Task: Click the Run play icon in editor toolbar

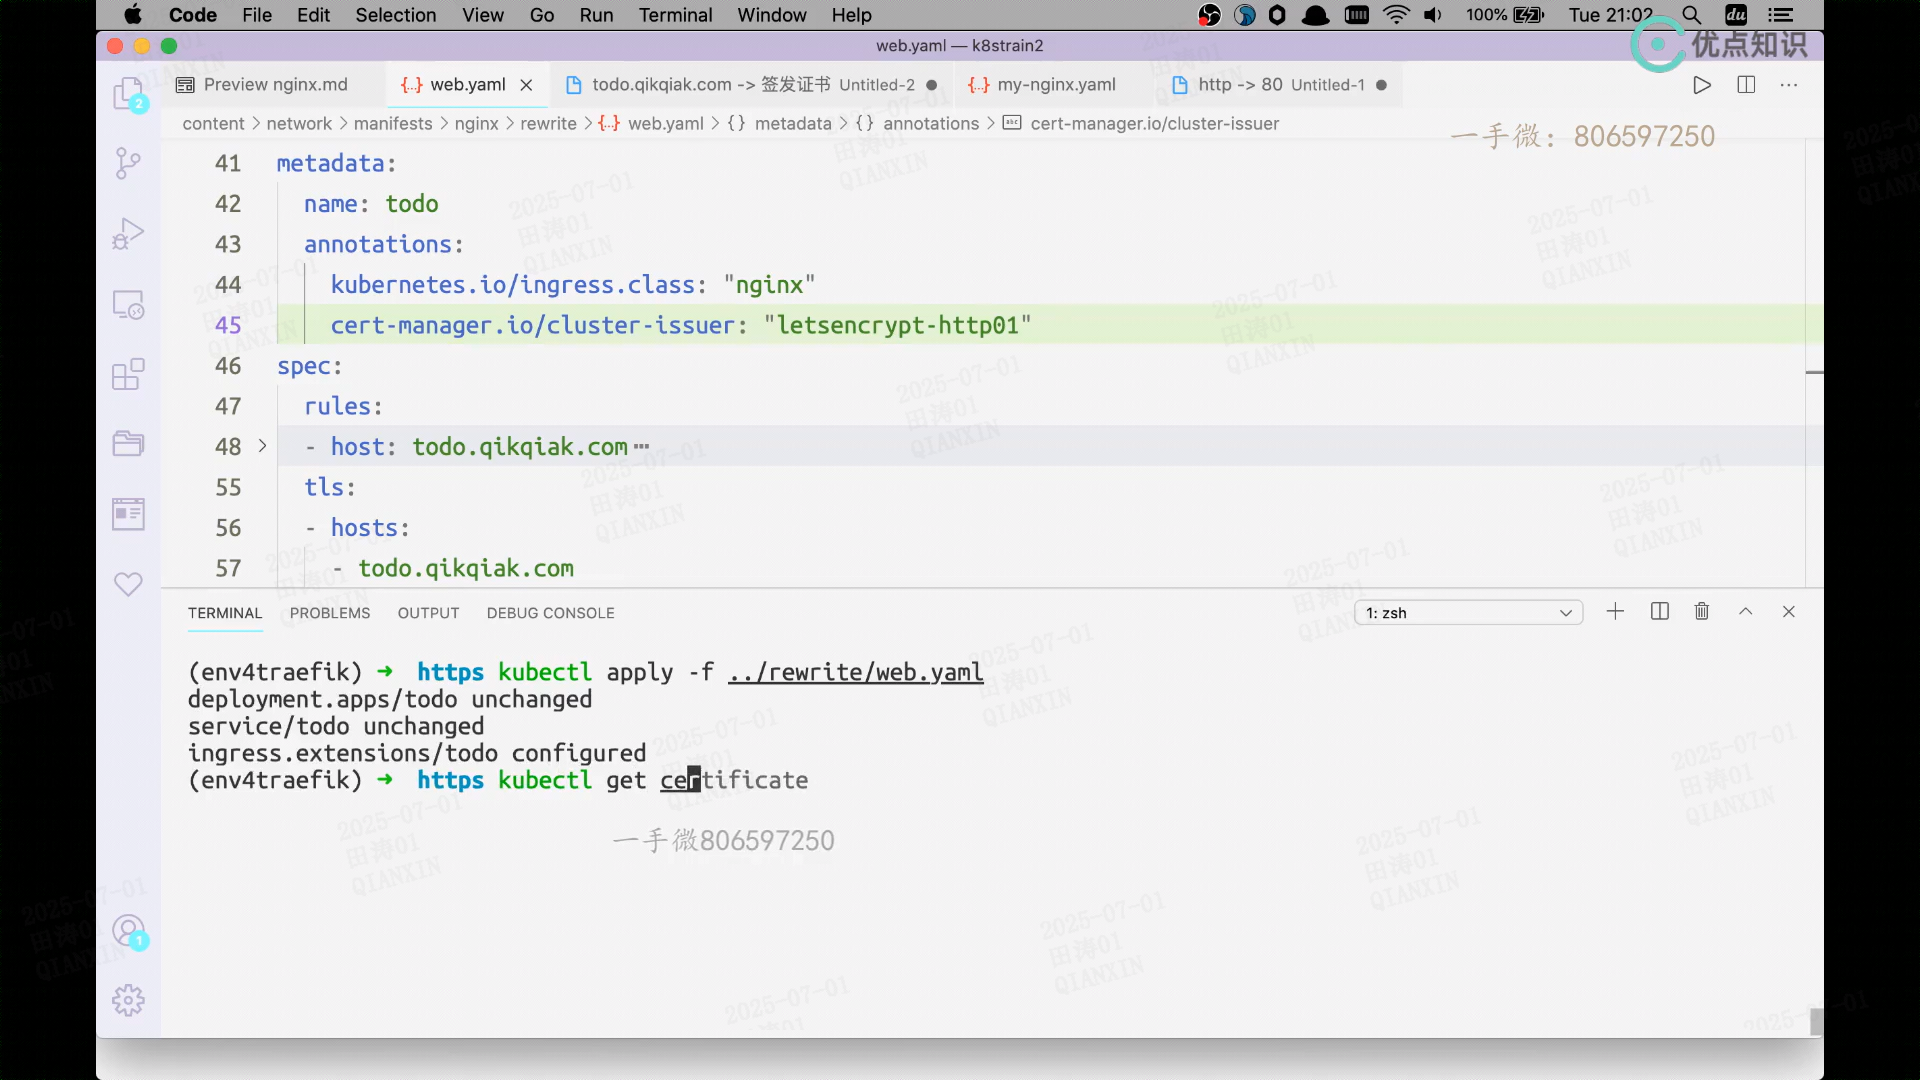Action: pos(1702,85)
